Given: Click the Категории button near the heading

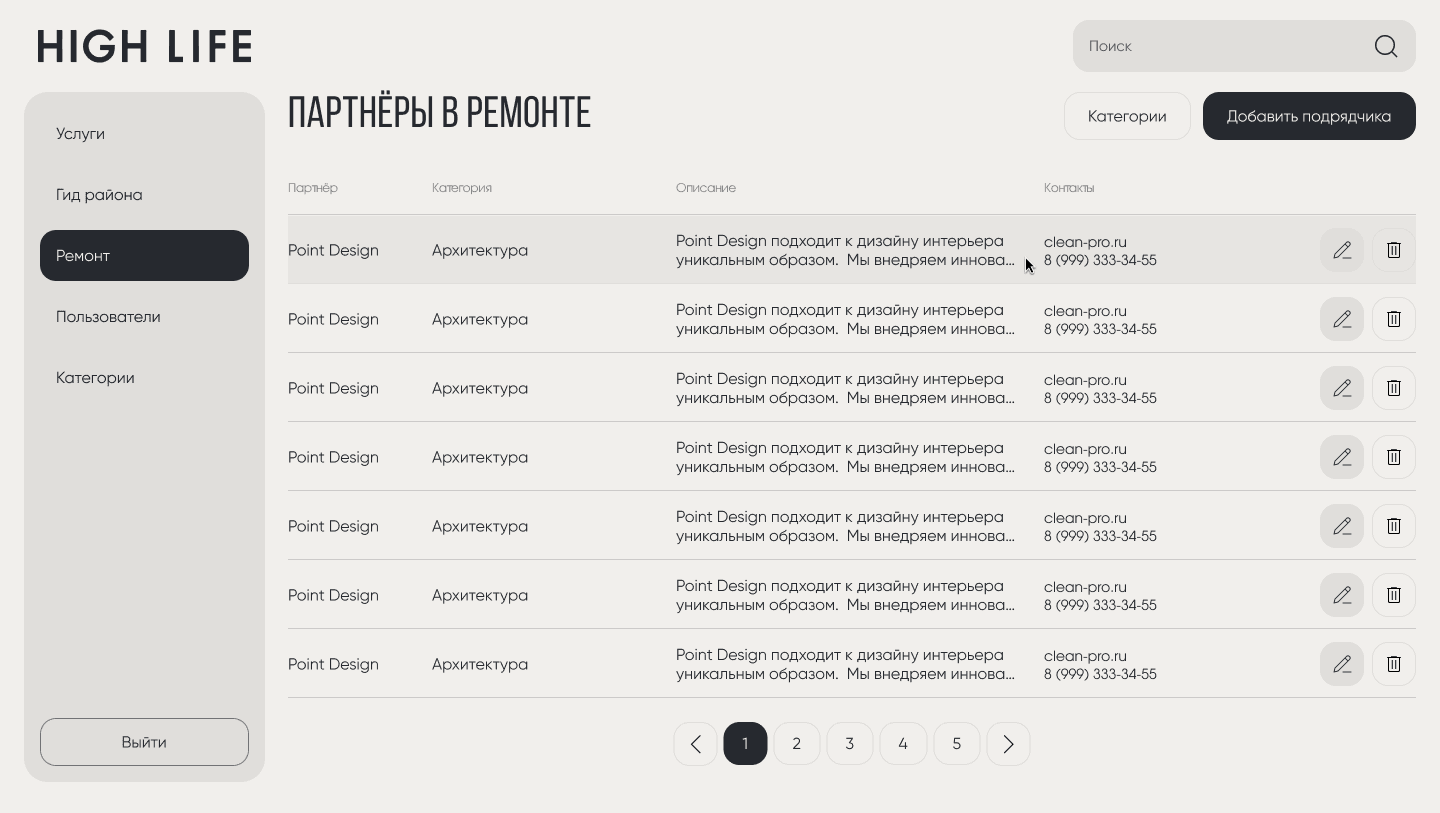Looking at the screenshot, I should click(x=1126, y=116).
